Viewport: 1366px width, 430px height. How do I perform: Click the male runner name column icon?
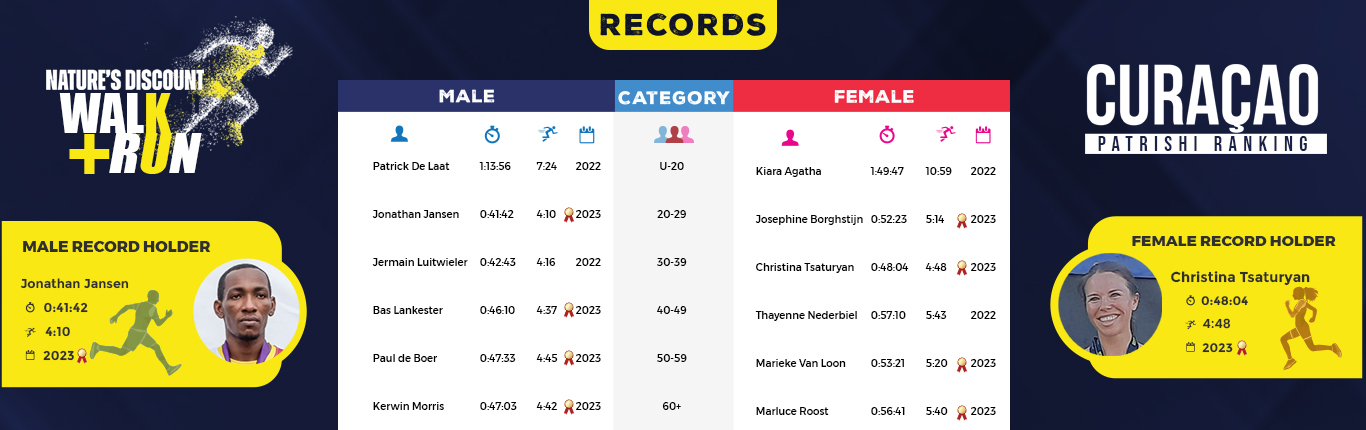(399, 134)
